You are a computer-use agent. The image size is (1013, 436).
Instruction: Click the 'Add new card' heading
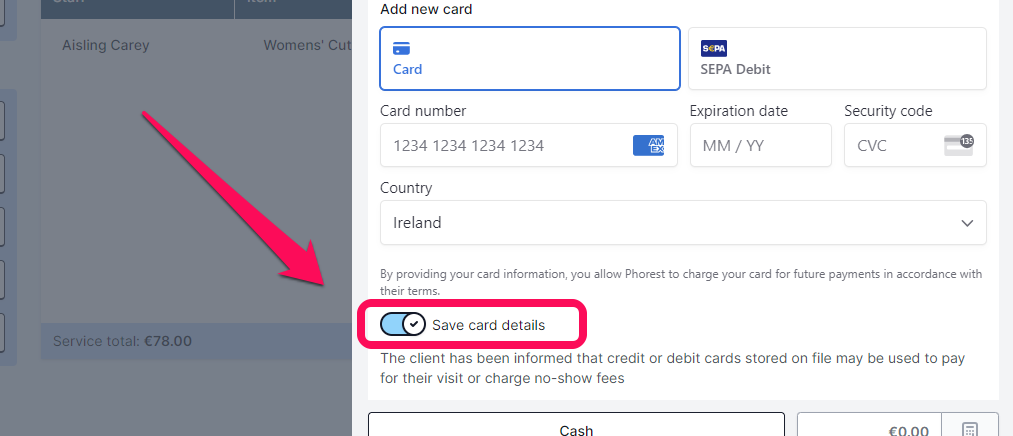pyautogui.click(x=426, y=9)
